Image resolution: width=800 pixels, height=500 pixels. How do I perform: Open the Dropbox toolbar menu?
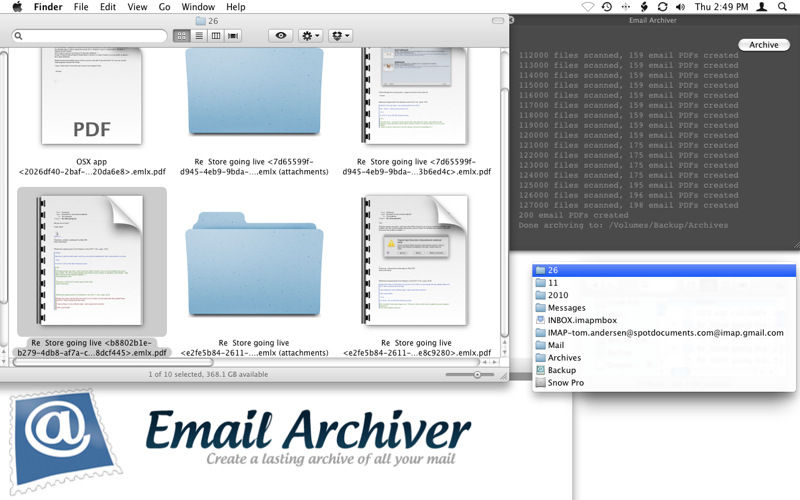tap(340, 36)
